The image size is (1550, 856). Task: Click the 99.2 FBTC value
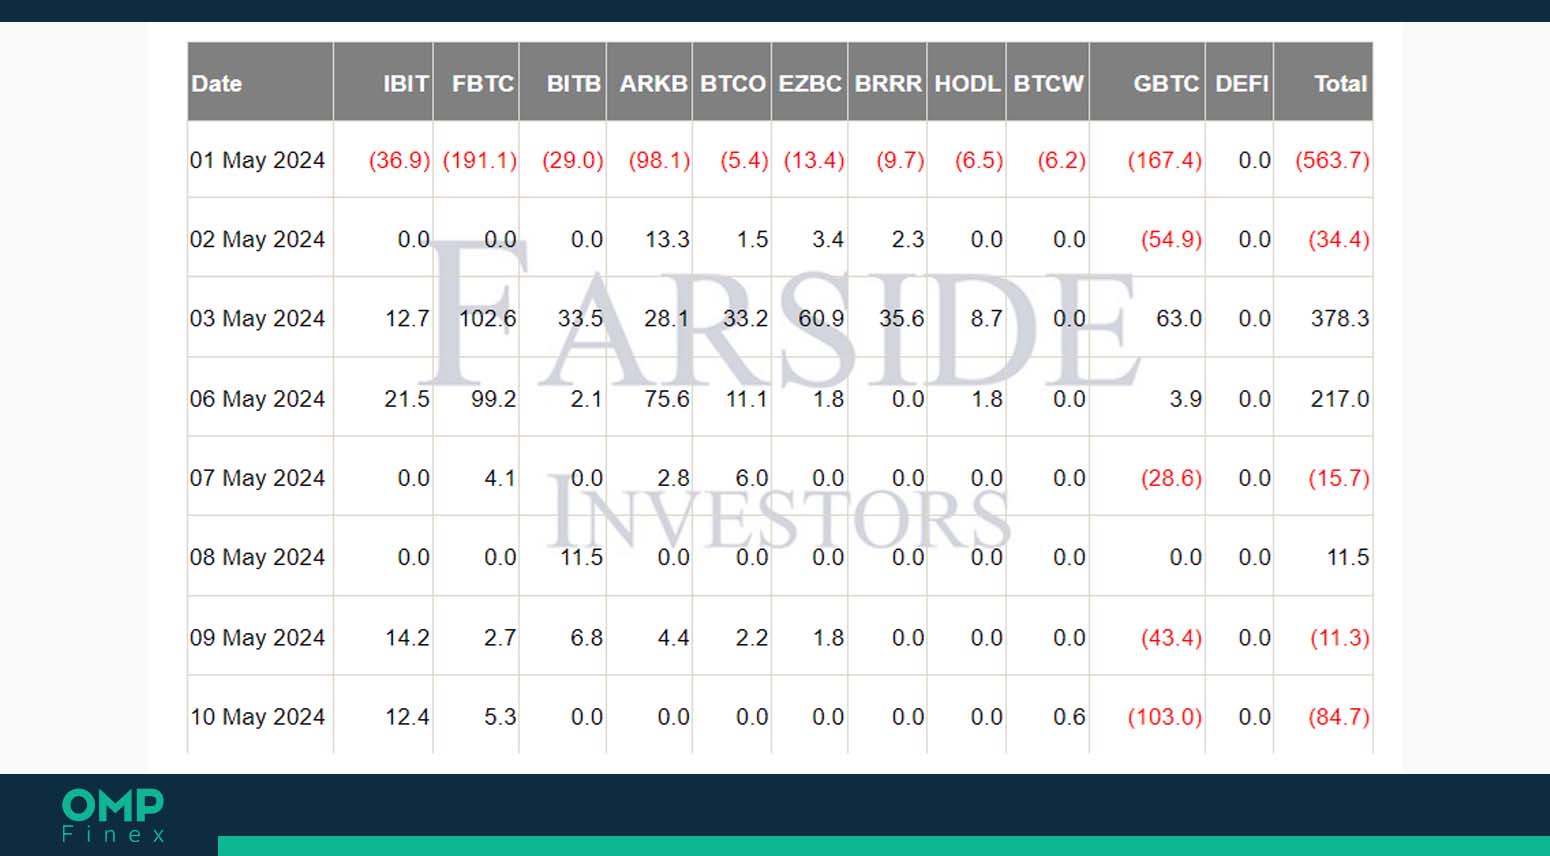494,398
